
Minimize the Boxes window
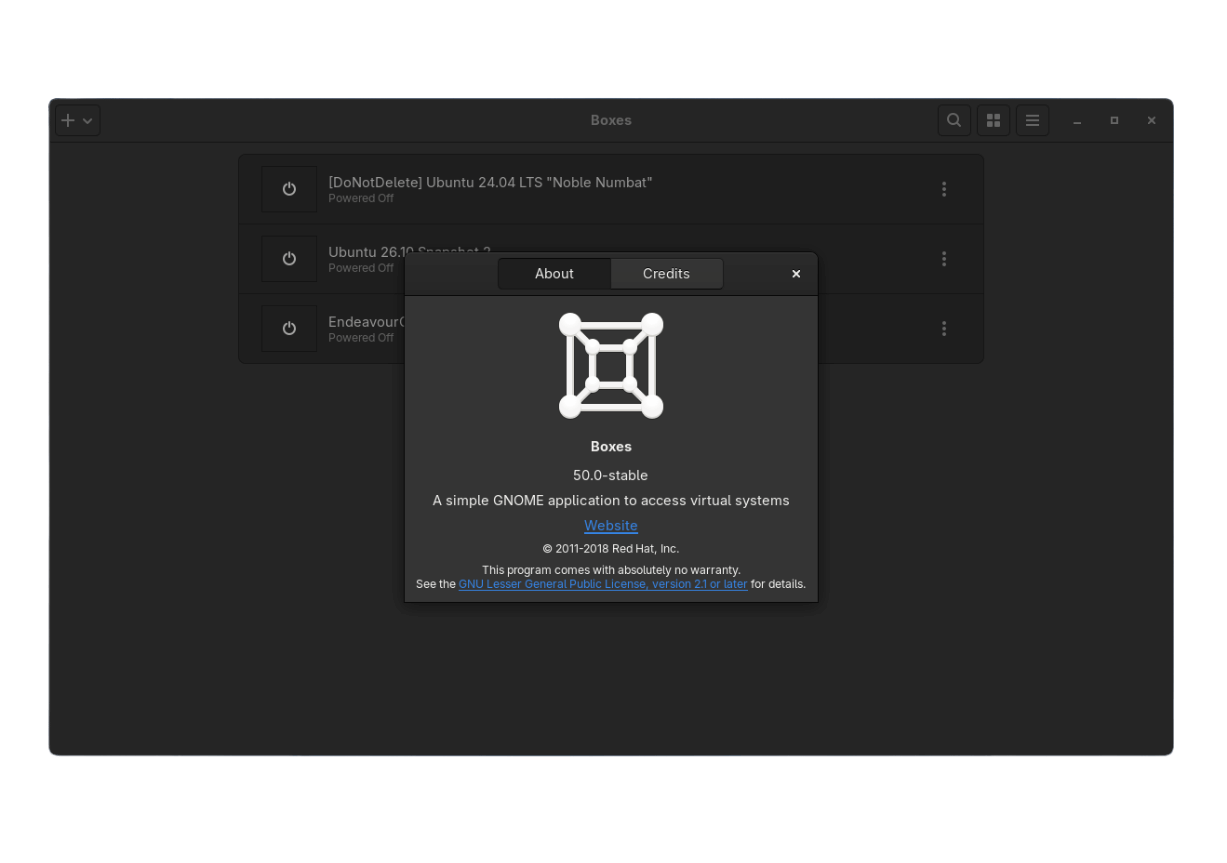[x=1077, y=120]
